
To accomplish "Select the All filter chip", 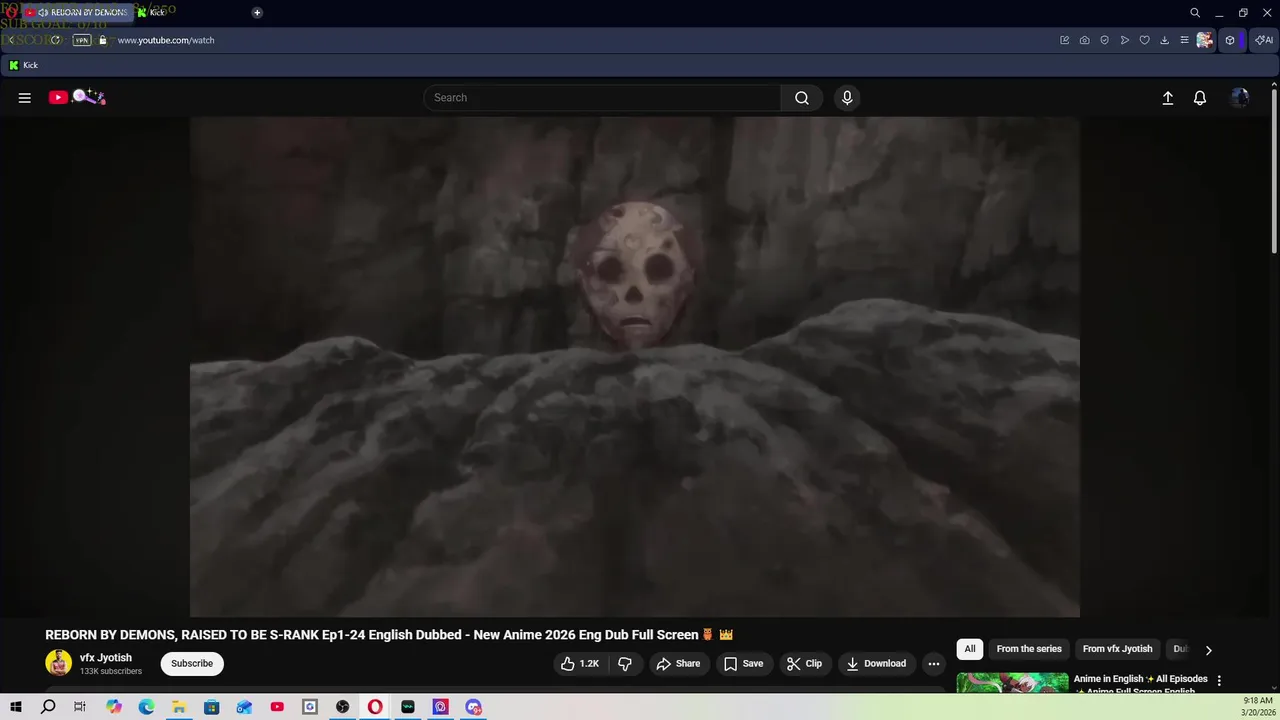I will click(x=970, y=649).
